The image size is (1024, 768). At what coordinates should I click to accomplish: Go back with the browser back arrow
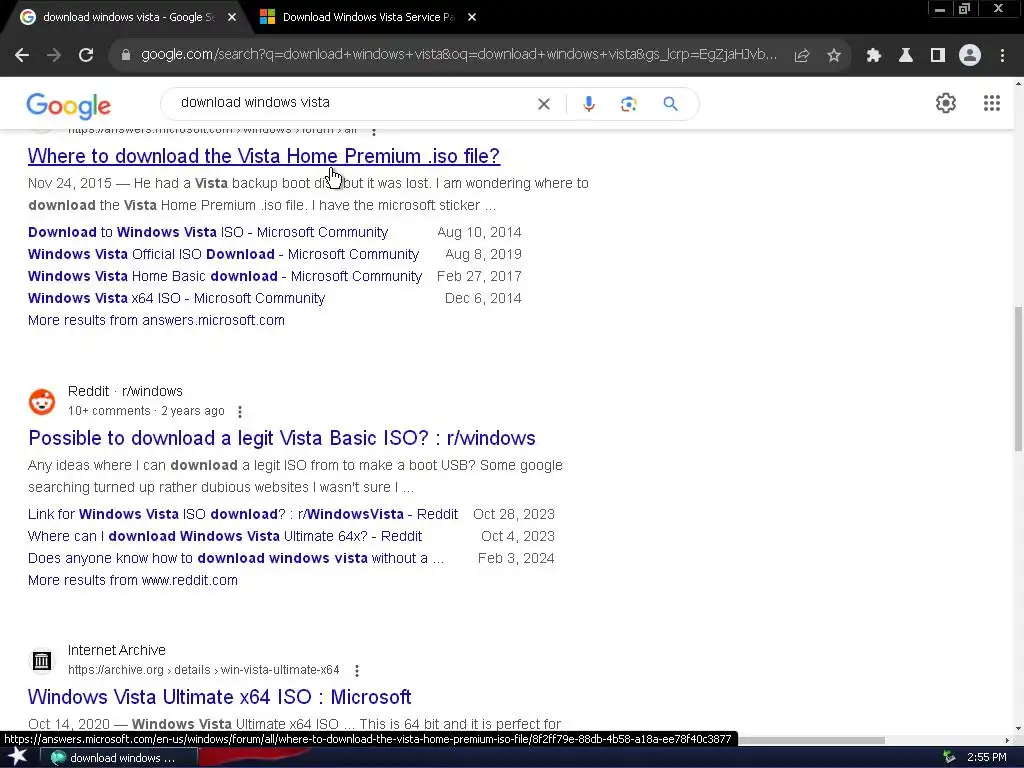point(22,56)
